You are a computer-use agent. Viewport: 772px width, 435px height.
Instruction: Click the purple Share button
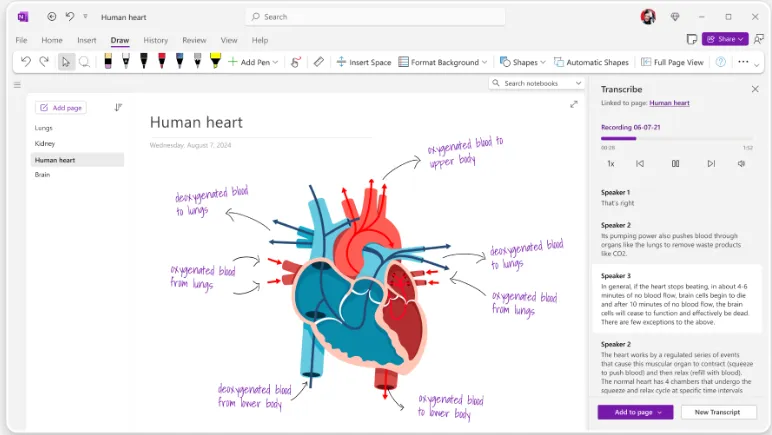725,39
